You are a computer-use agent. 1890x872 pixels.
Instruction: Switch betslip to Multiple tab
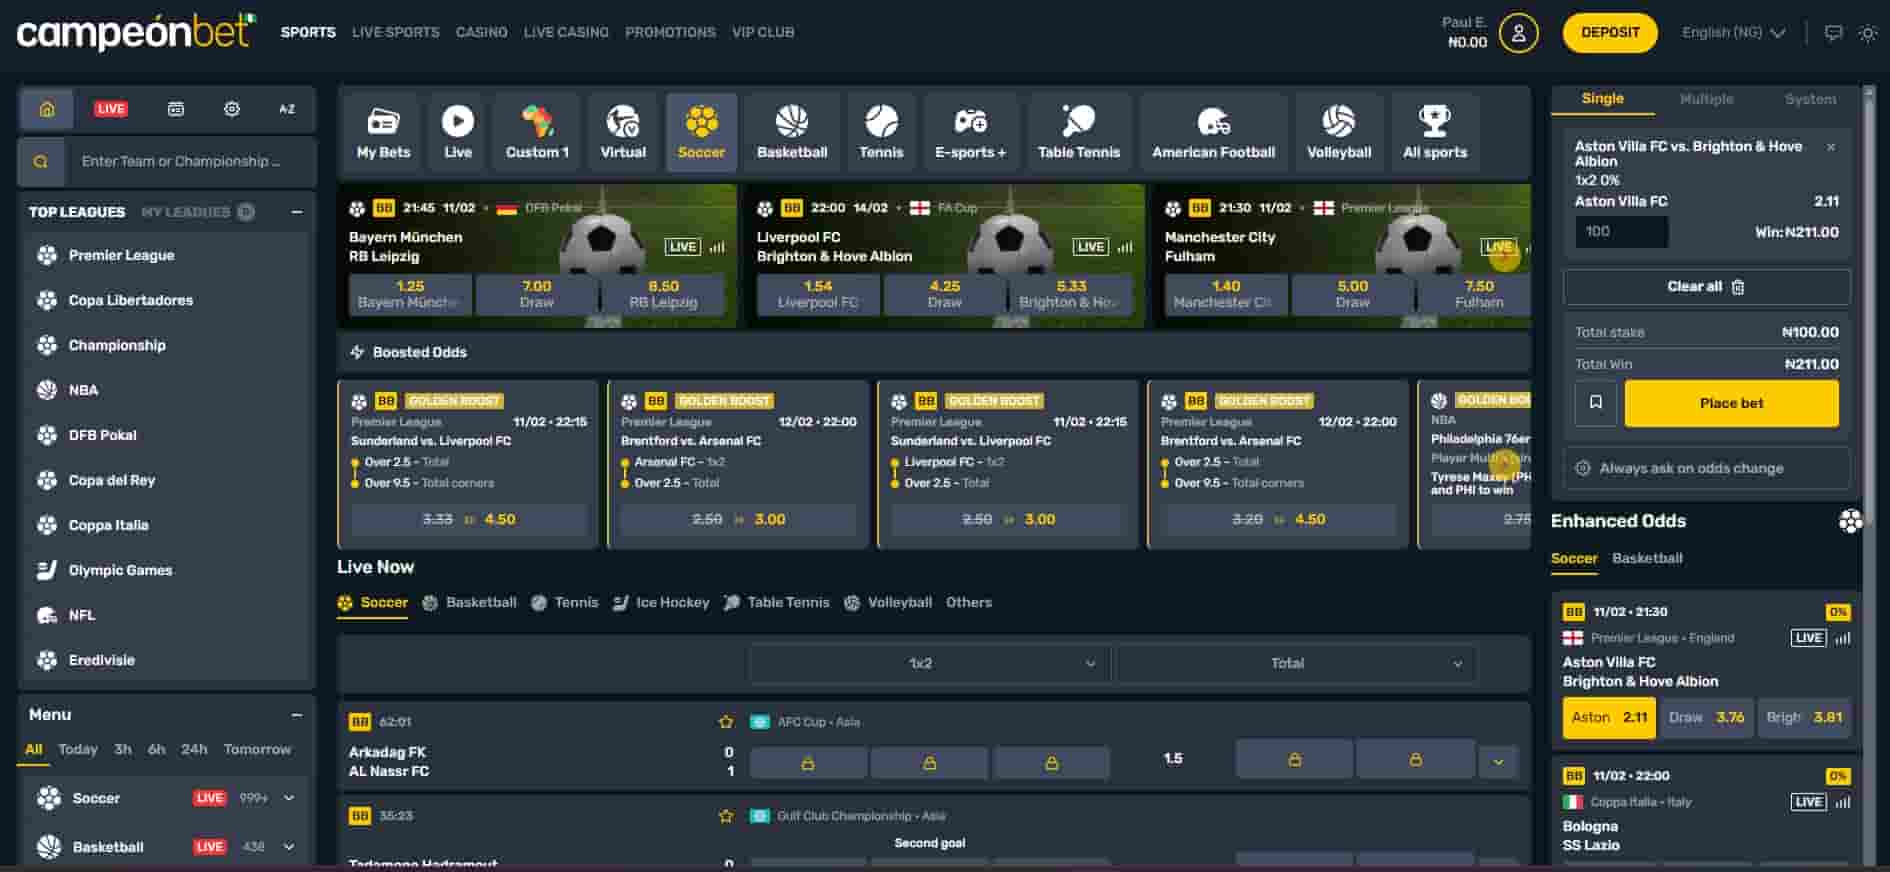coord(1706,99)
